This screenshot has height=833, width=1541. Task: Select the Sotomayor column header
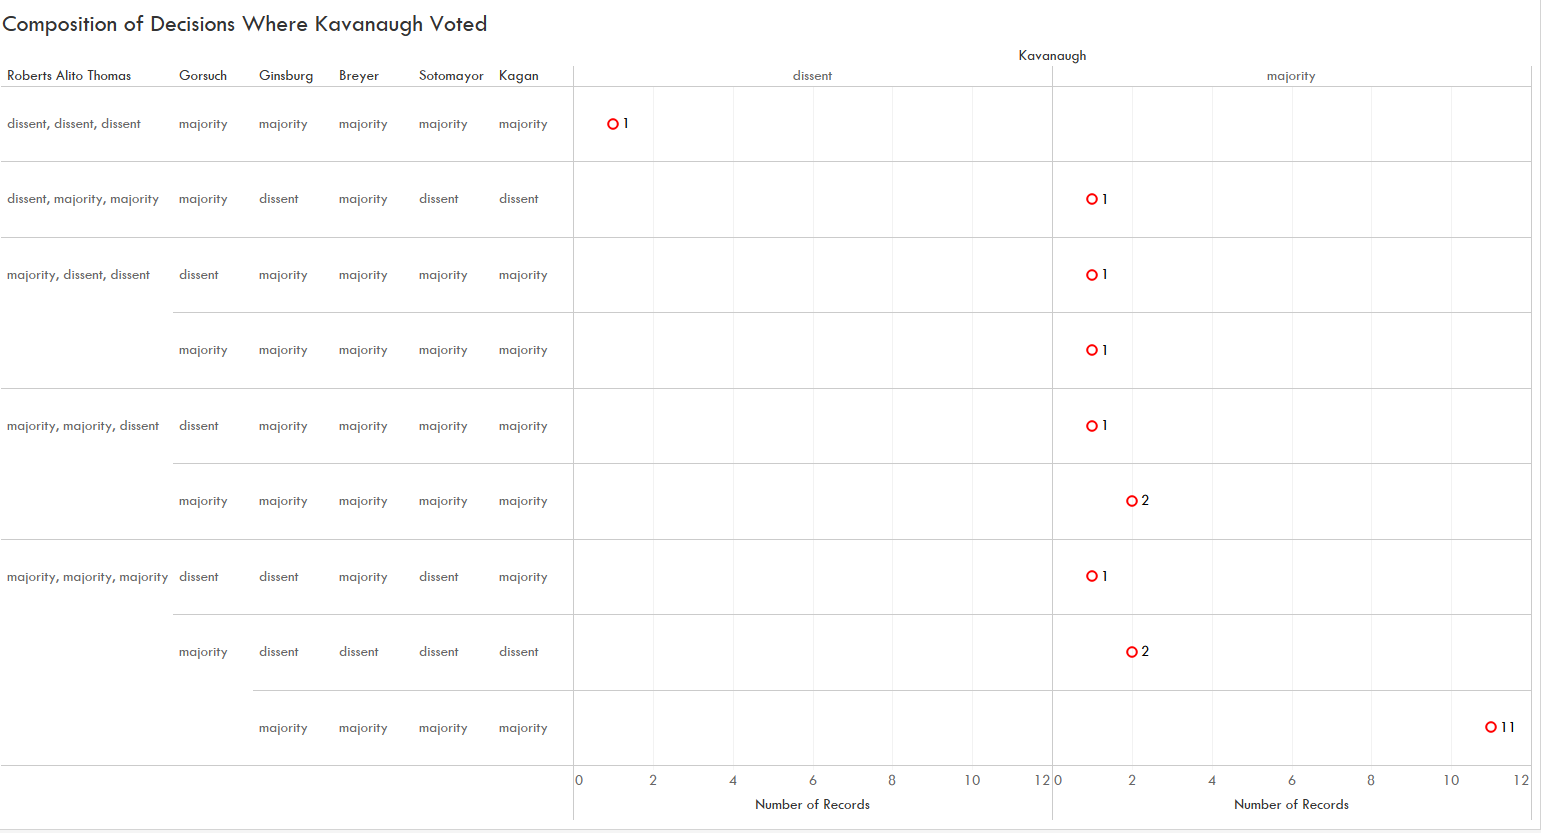pos(451,76)
